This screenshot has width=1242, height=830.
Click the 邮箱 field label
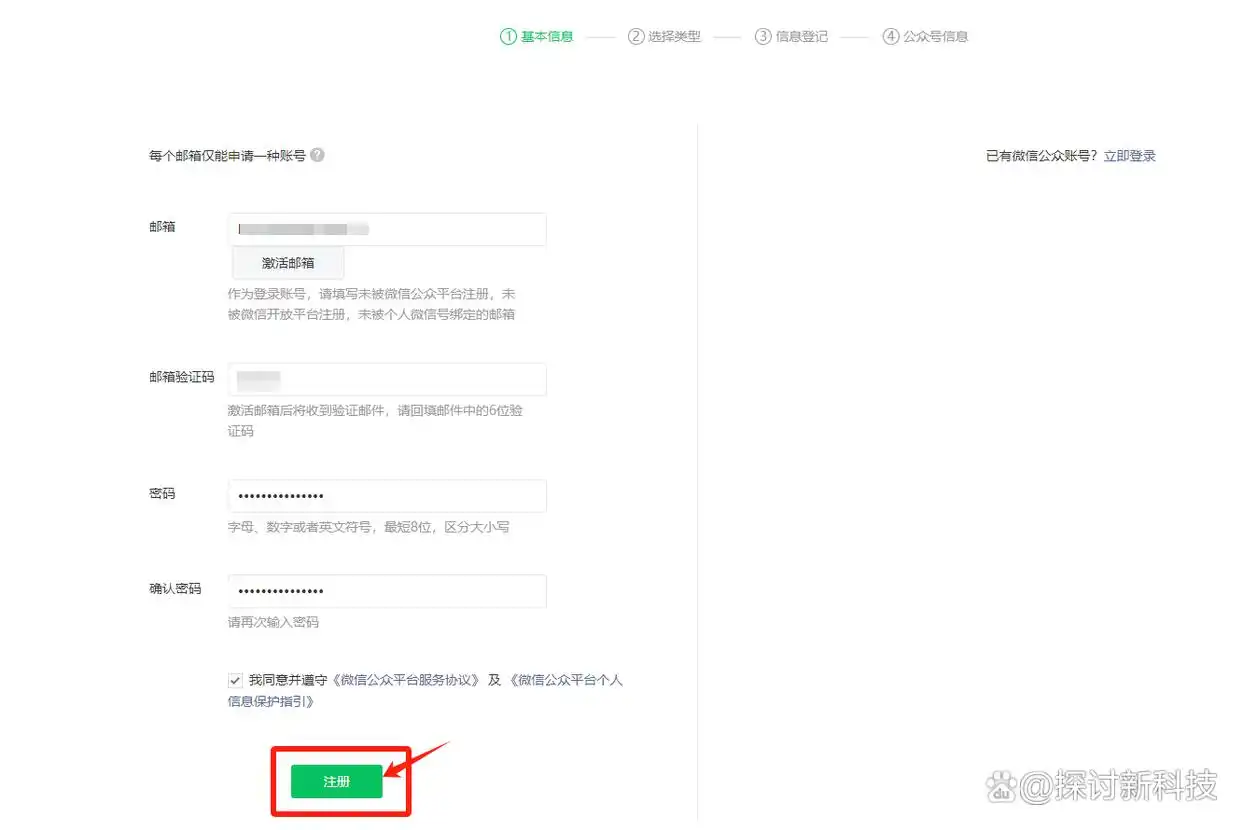[162, 227]
